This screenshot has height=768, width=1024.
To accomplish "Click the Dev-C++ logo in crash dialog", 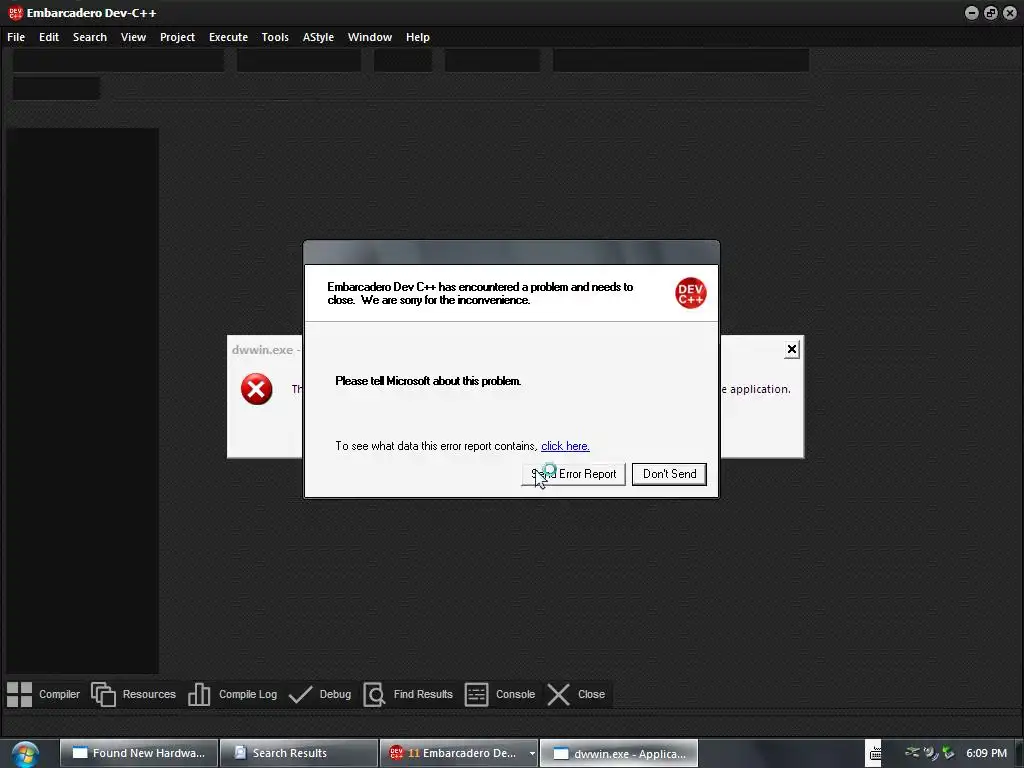I will click(691, 293).
